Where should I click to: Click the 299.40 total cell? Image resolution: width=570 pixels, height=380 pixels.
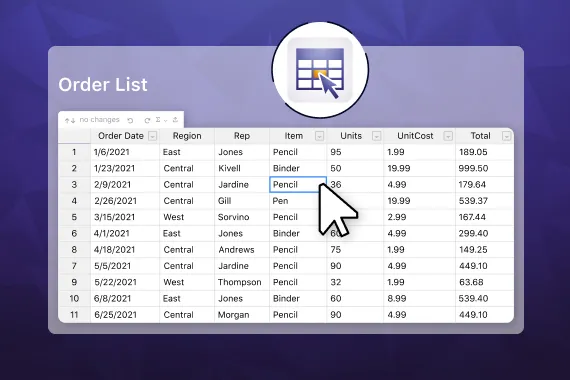[x=485, y=233]
